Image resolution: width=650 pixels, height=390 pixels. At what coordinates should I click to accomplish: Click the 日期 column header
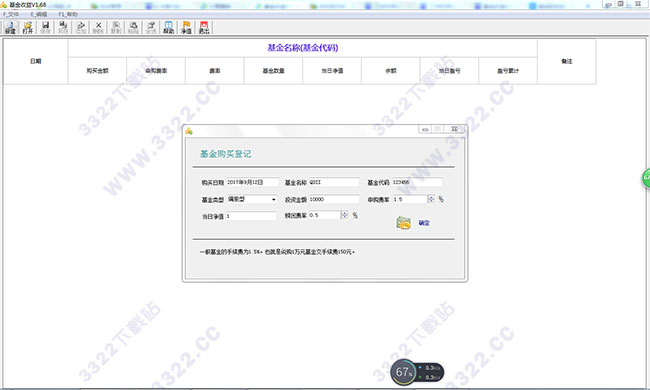click(x=36, y=61)
